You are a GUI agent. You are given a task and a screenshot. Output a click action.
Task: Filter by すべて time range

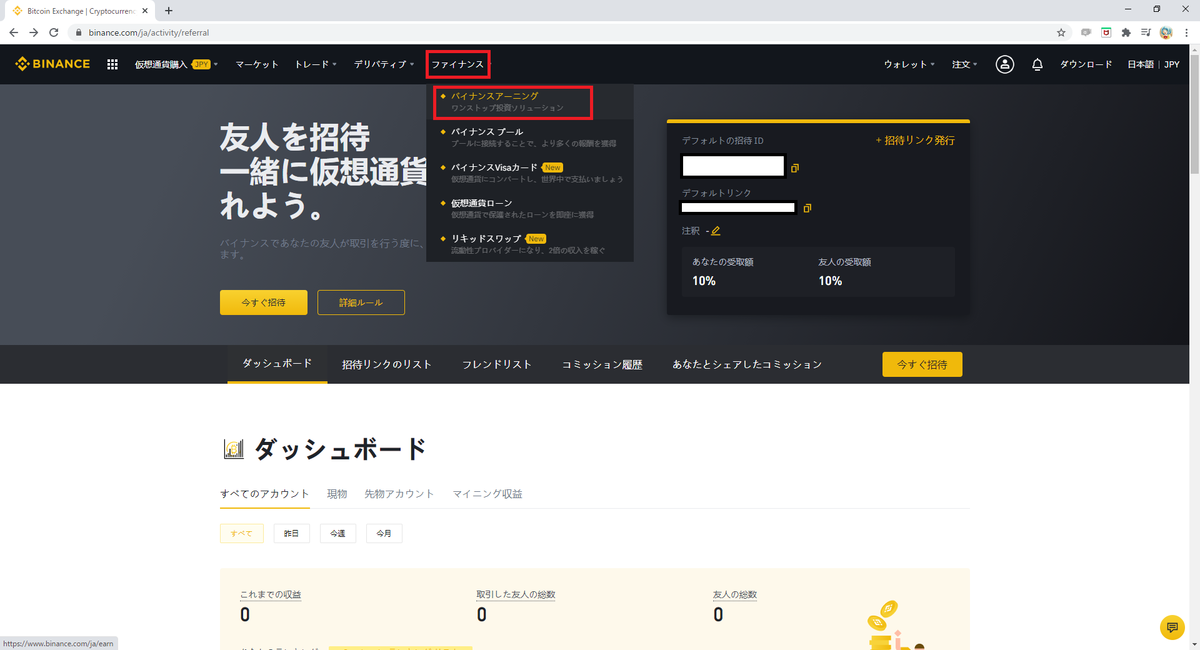tap(241, 534)
